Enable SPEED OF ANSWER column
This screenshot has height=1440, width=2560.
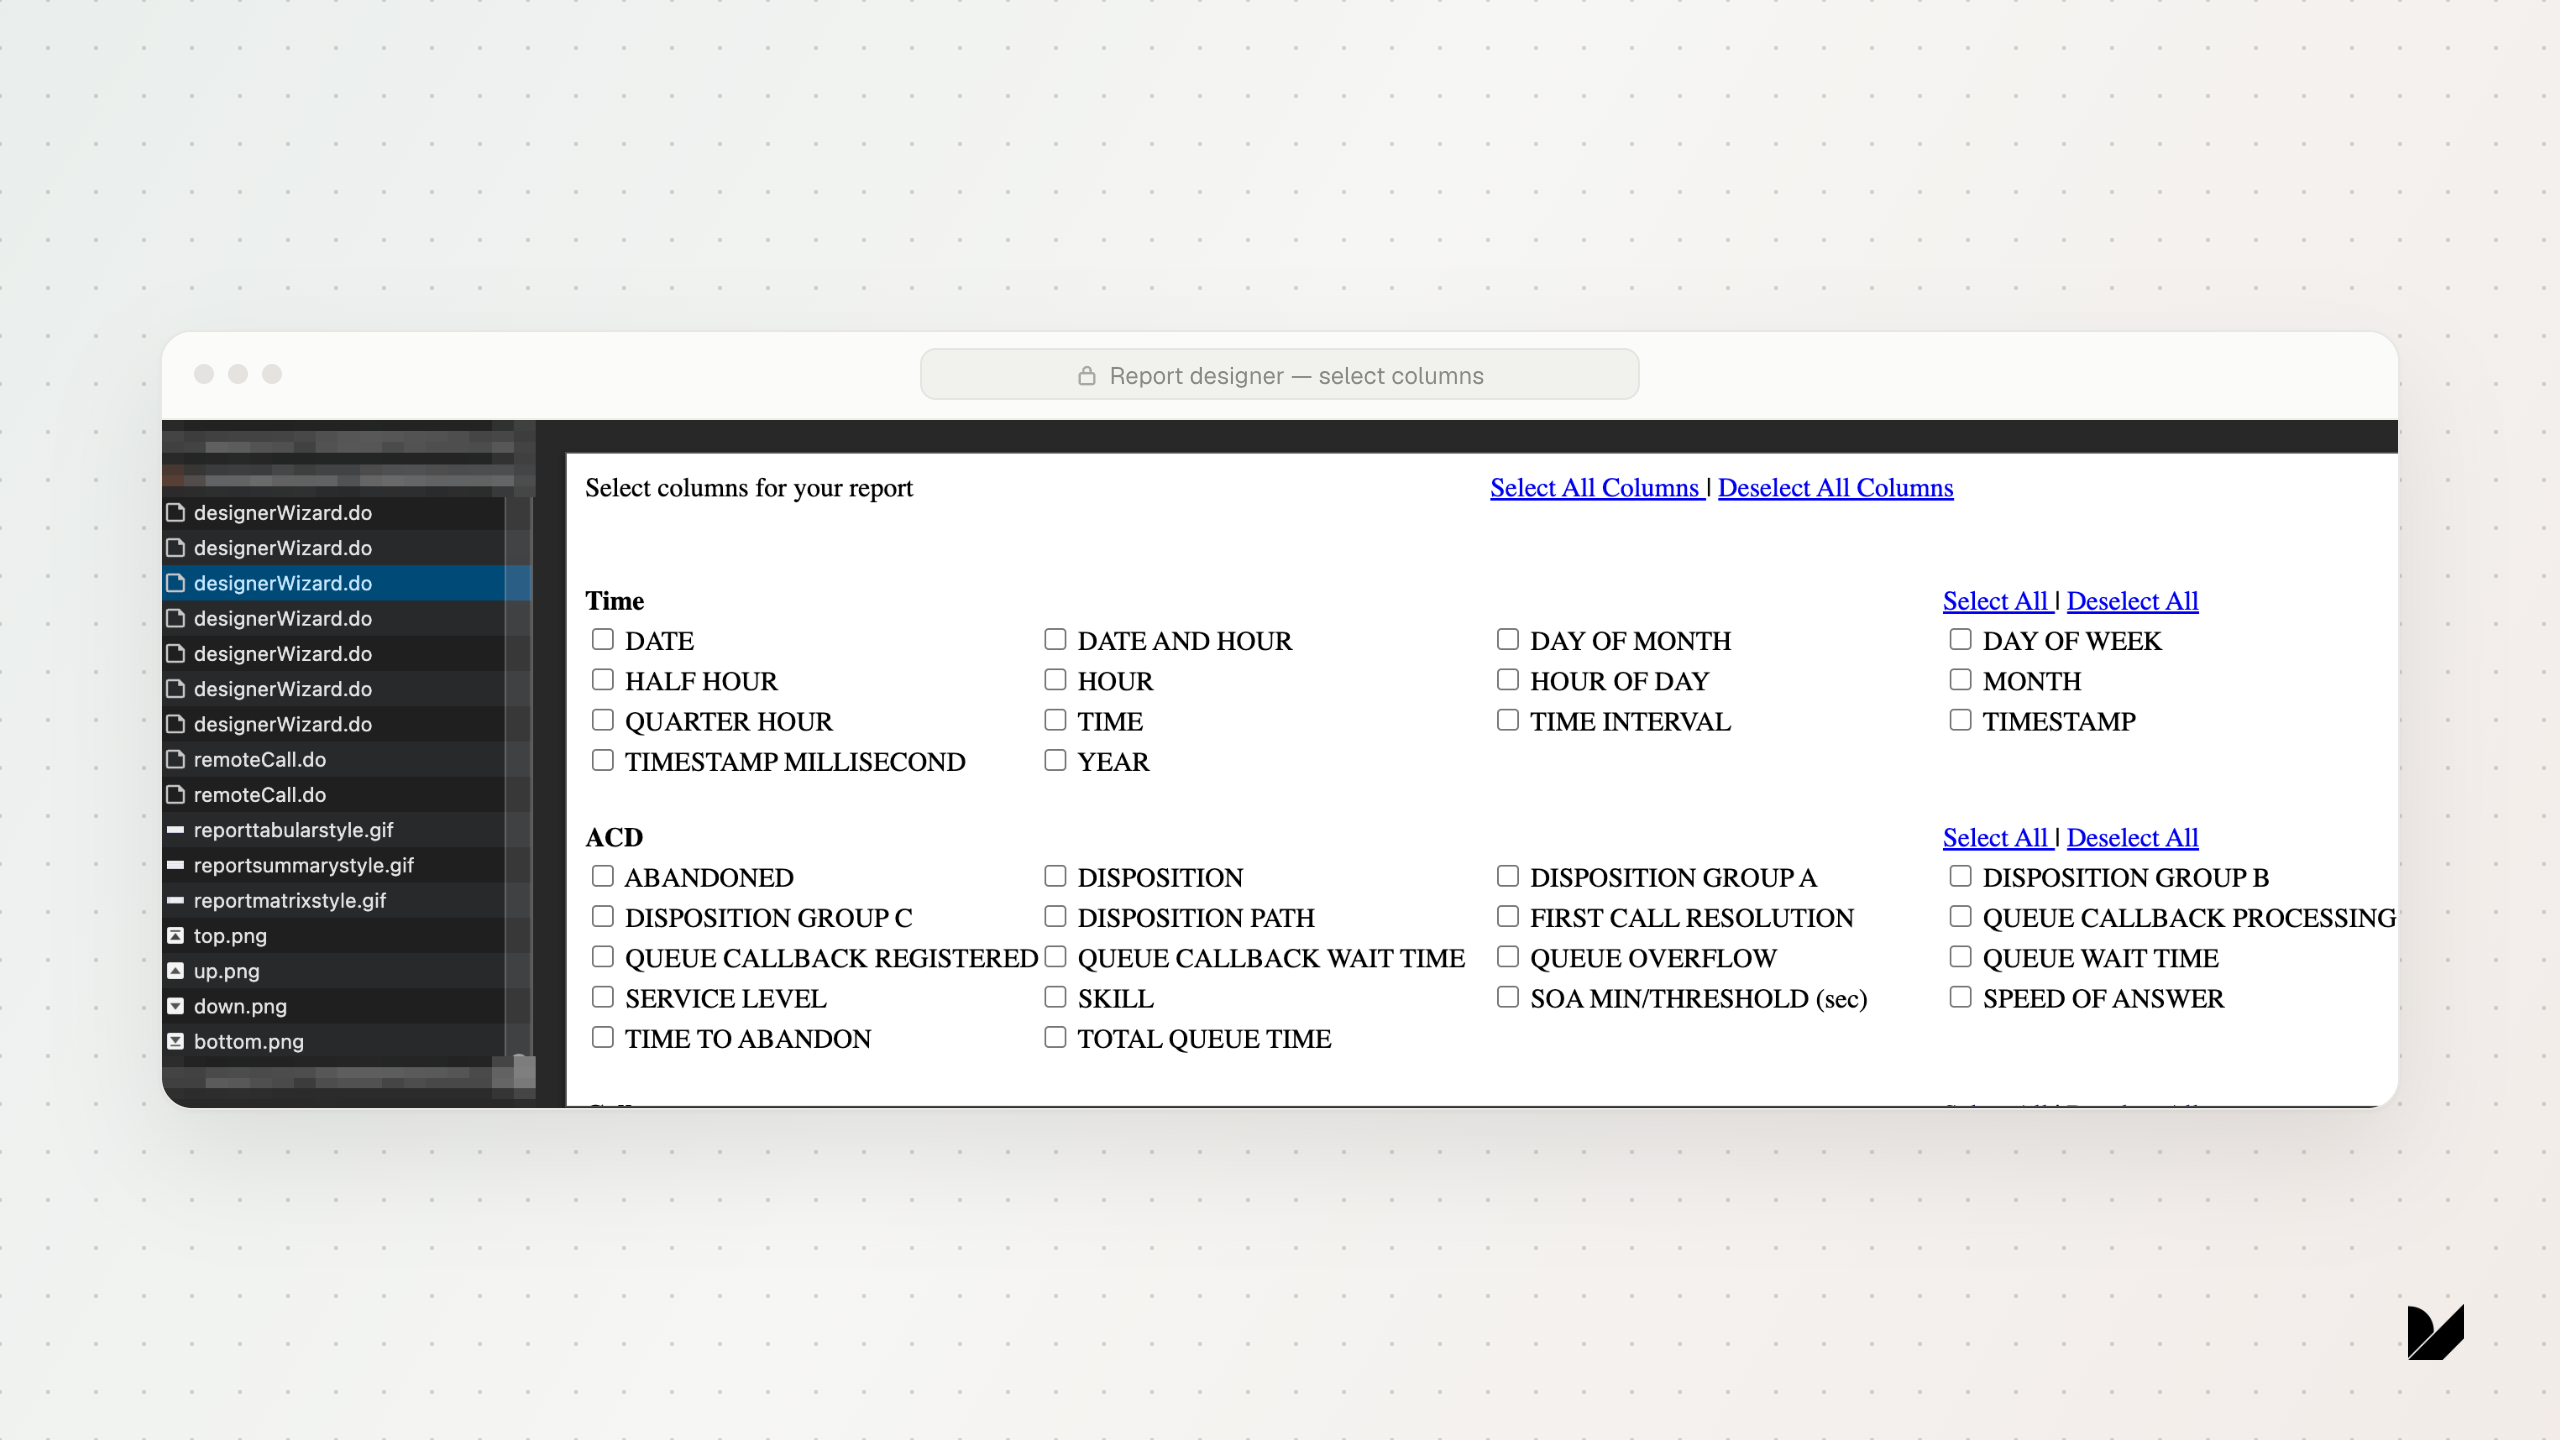click(1961, 997)
